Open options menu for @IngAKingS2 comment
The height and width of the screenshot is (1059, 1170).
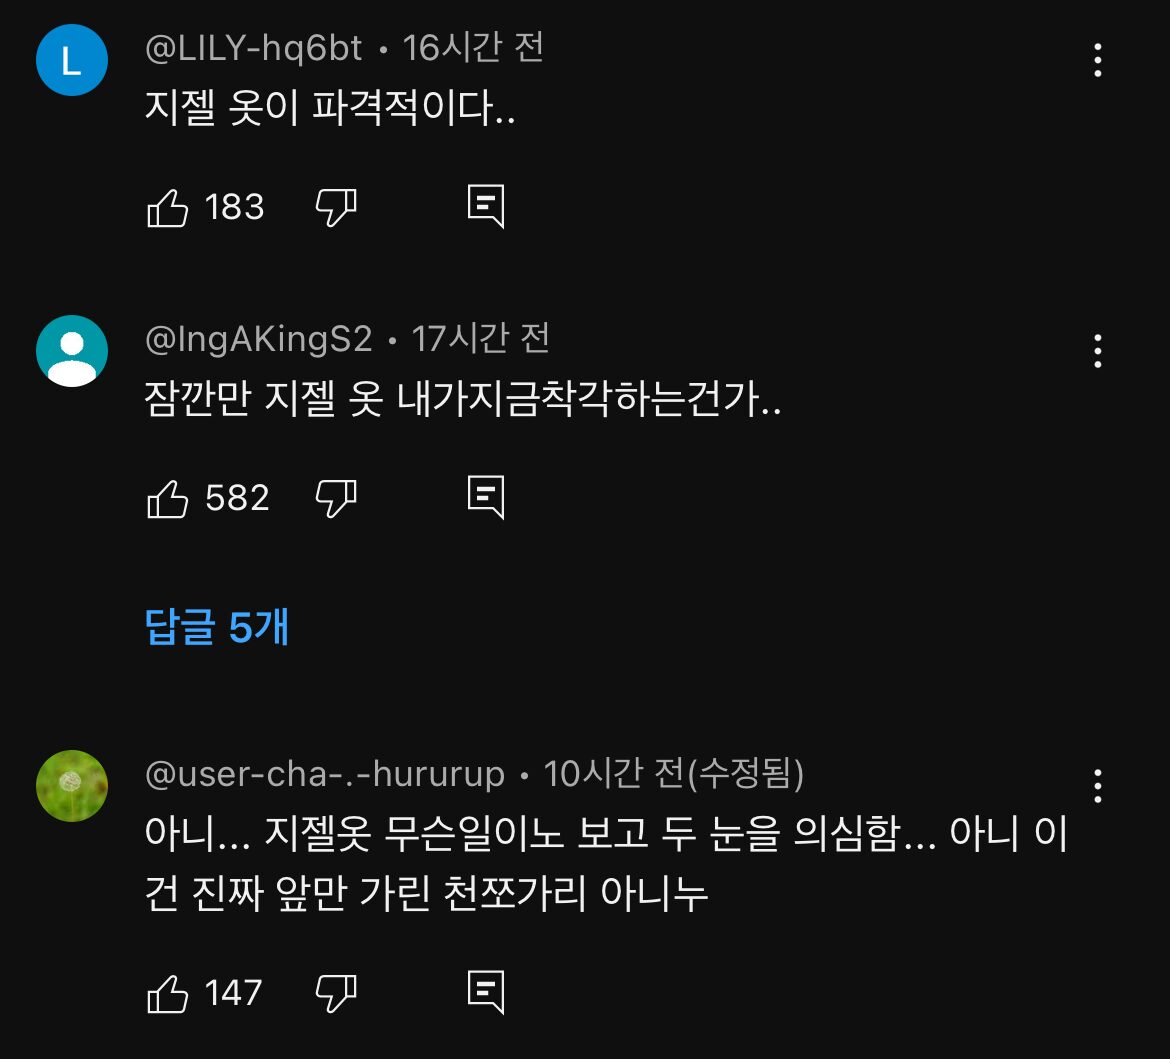click(1097, 351)
